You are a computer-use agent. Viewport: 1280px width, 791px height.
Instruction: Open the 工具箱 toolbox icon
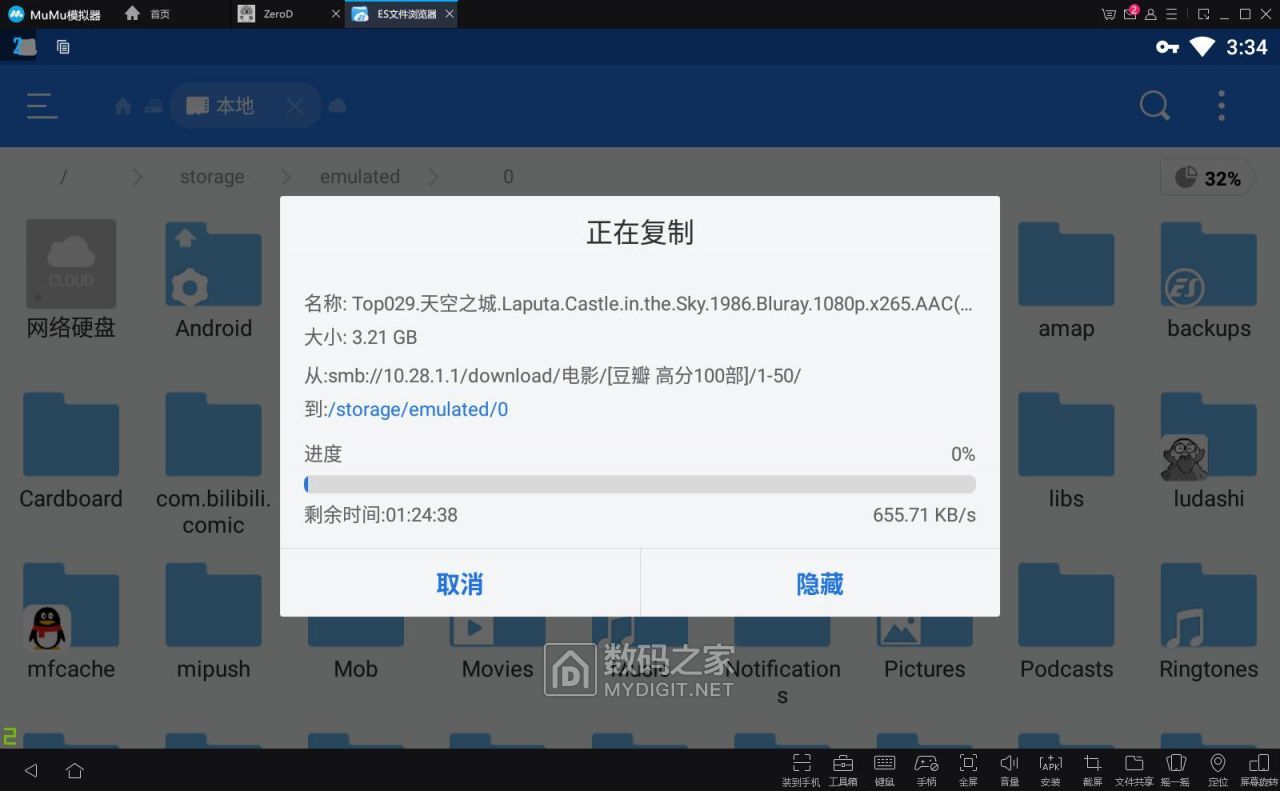pyautogui.click(x=843, y=769)
